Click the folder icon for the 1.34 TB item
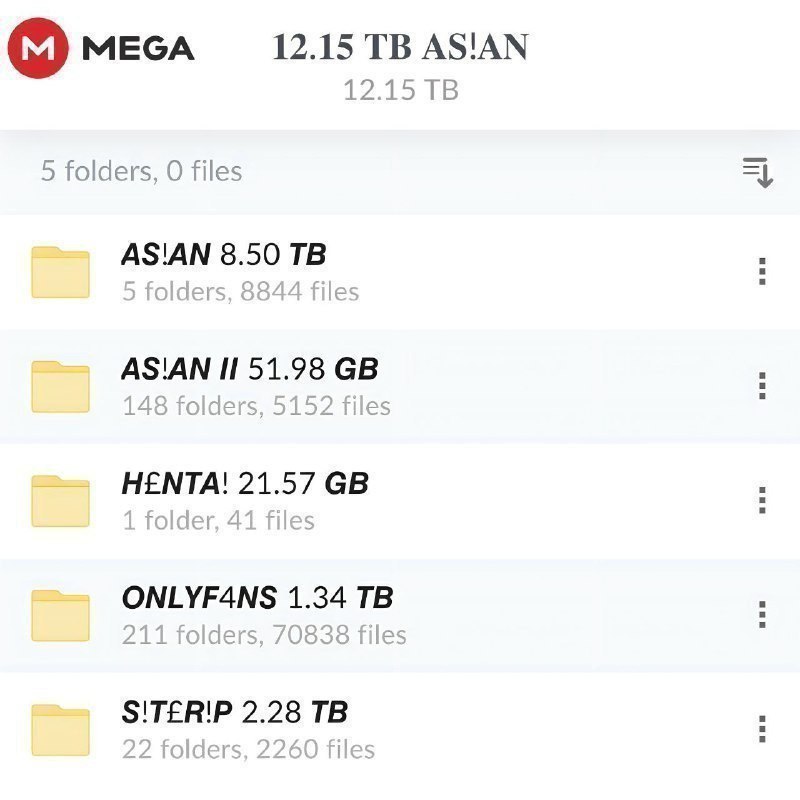Viewport: 800px width, 800px height. [60, 615]
